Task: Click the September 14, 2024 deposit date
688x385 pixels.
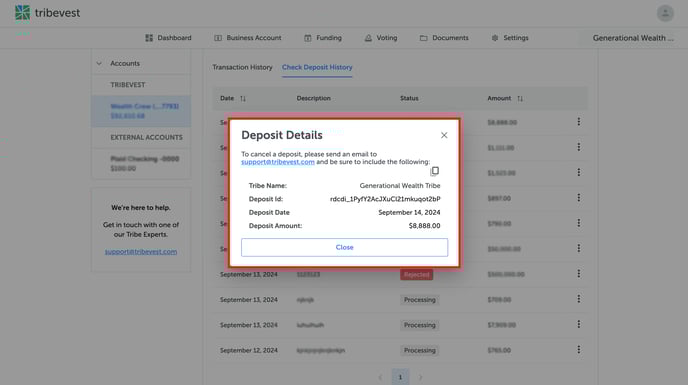Action: [x=409, y=212]
